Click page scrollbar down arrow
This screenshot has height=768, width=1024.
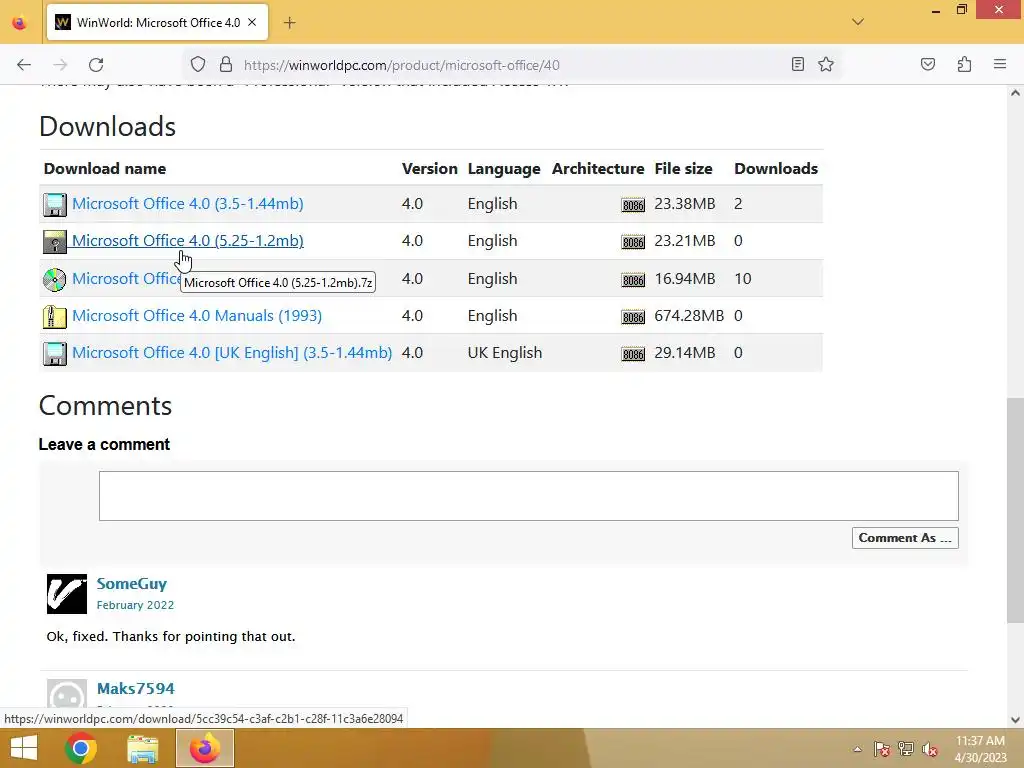click(x=1015, y=720)
